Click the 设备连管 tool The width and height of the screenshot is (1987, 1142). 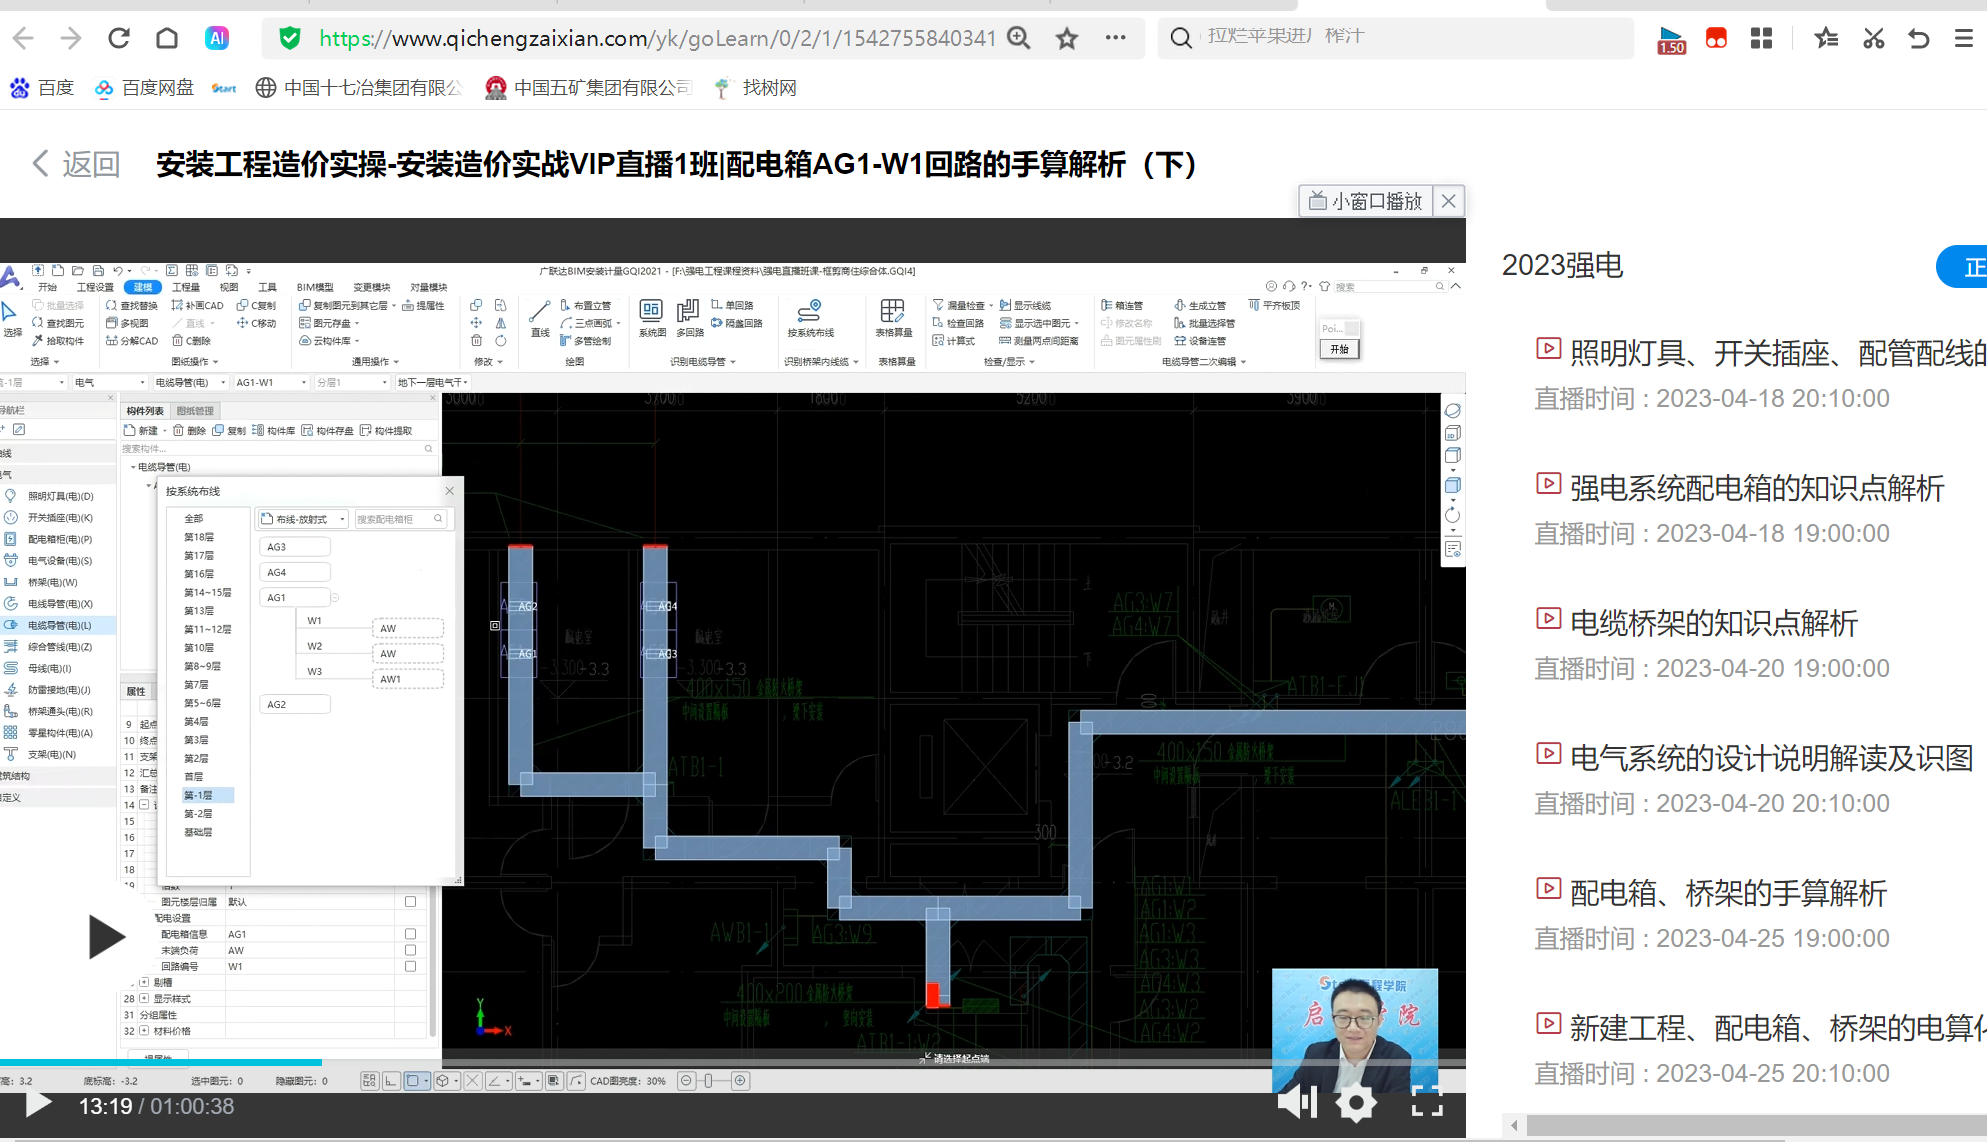point(1200,341)
